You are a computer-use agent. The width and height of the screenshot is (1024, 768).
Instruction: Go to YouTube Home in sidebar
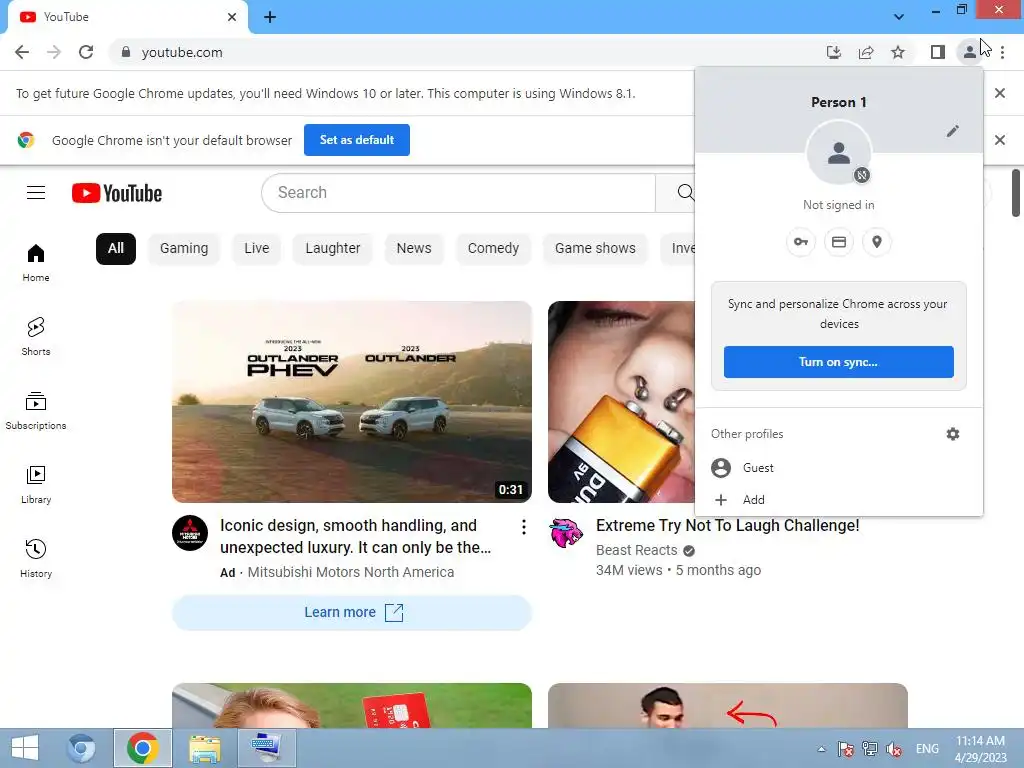(x=36, y=263)
